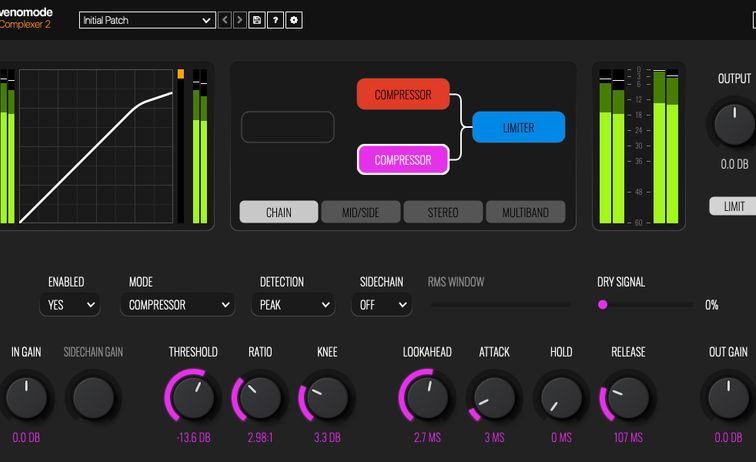Click the previous patch arrow

(x=225, y=20)
